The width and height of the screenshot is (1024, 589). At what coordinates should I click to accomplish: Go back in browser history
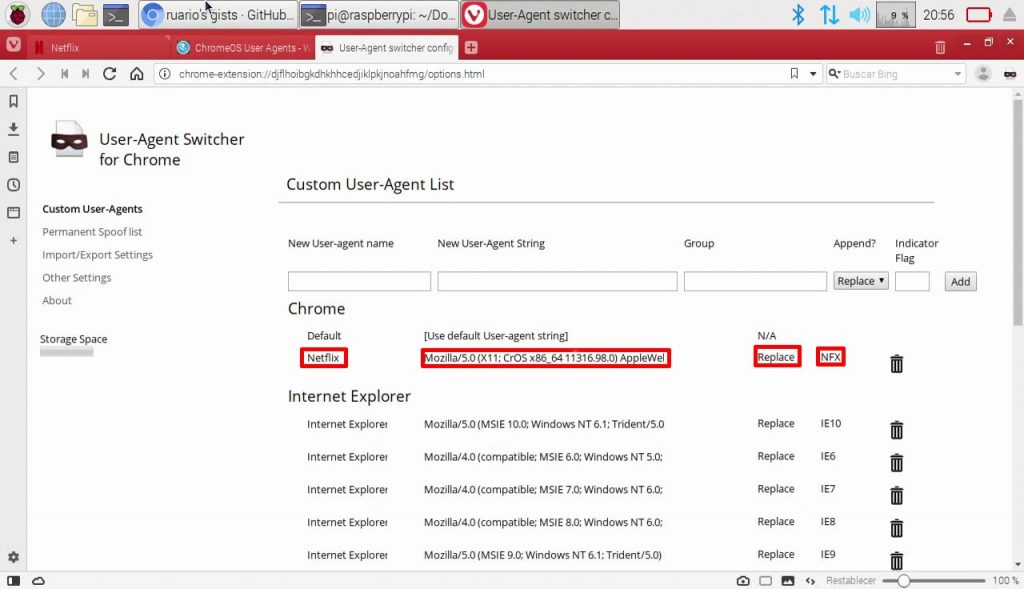14,74
